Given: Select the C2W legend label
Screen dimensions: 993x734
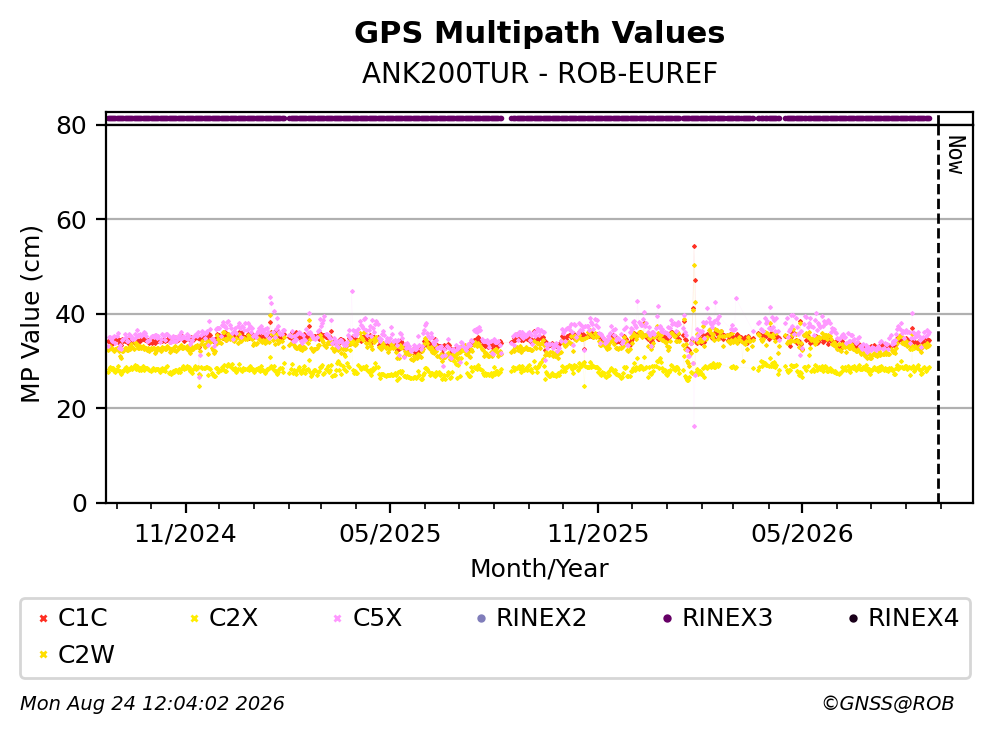Looking at the screenshot, I should [x=86, y=654].
